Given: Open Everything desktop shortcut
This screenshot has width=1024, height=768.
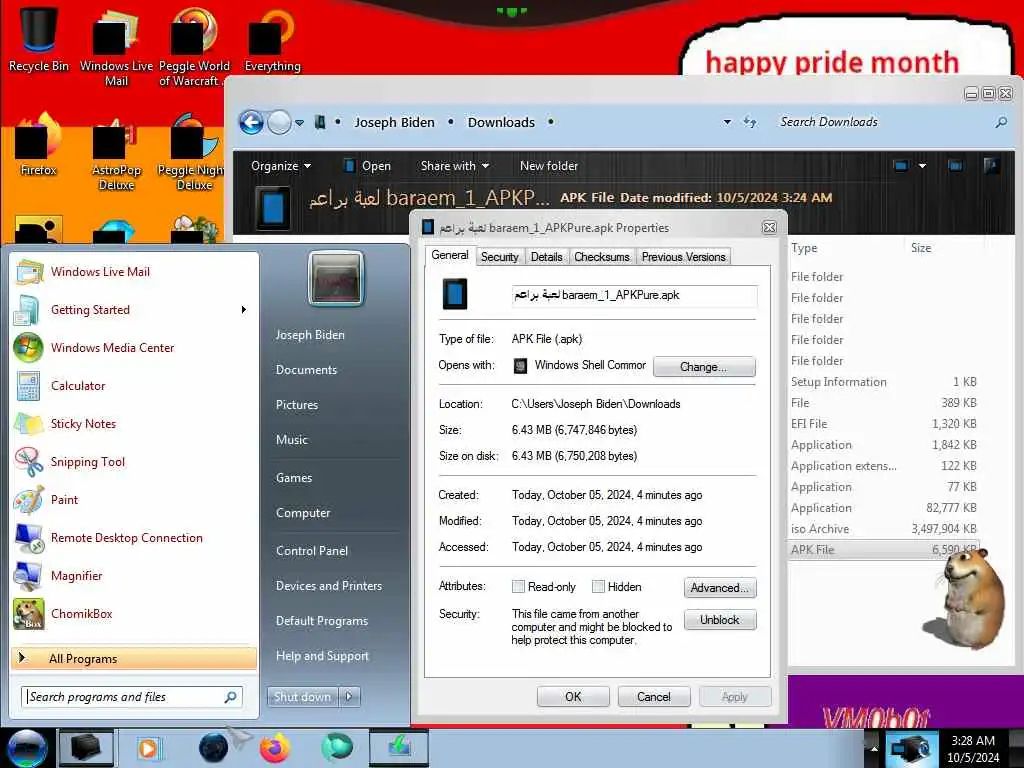Looking at the screenshot, I should click(x=272, y=40).
